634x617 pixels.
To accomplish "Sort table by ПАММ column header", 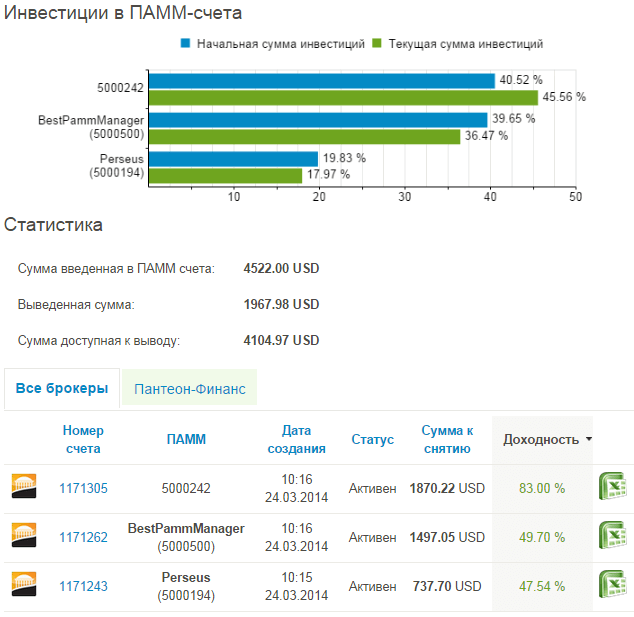I will pyautogui.click(x=186, y=439).
